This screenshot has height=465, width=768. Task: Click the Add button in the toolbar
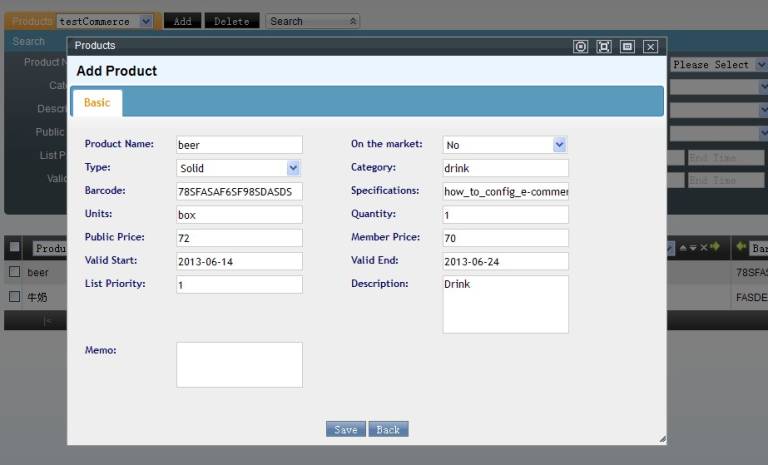click(x=182, y=21)
